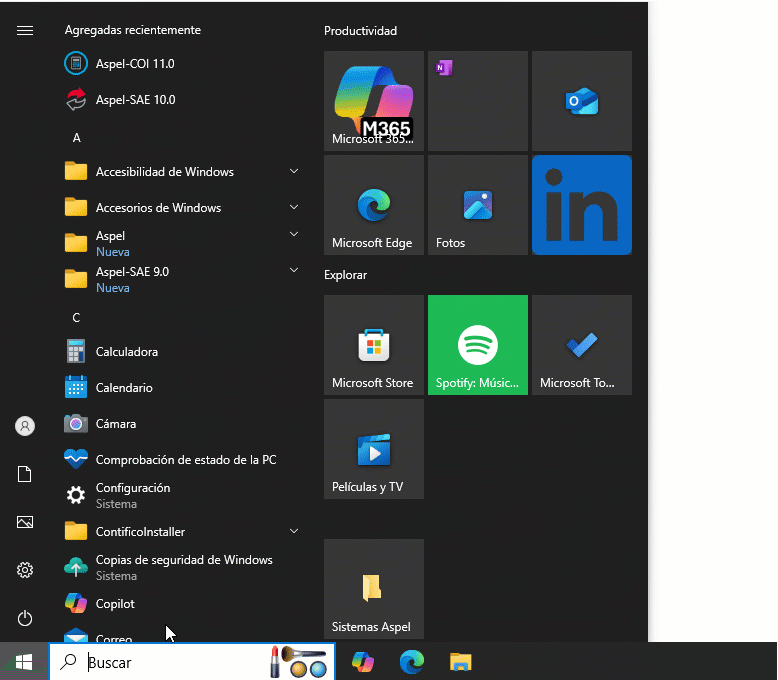Image resolution: width=778 pixels, height=680 pixels.
Task: Click the Buscar search box
Action: click(170, 662)
